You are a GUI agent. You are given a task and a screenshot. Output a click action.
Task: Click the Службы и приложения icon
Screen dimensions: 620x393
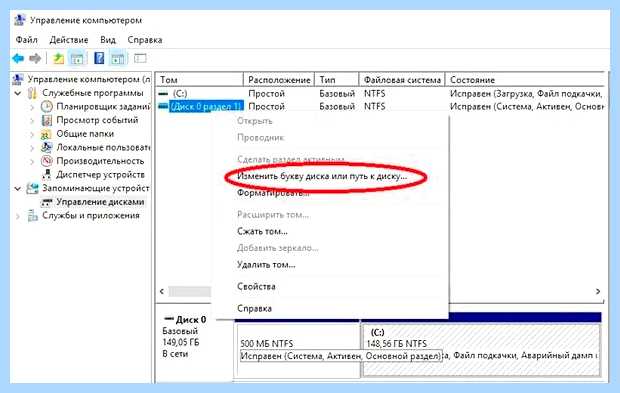[32, 215]
